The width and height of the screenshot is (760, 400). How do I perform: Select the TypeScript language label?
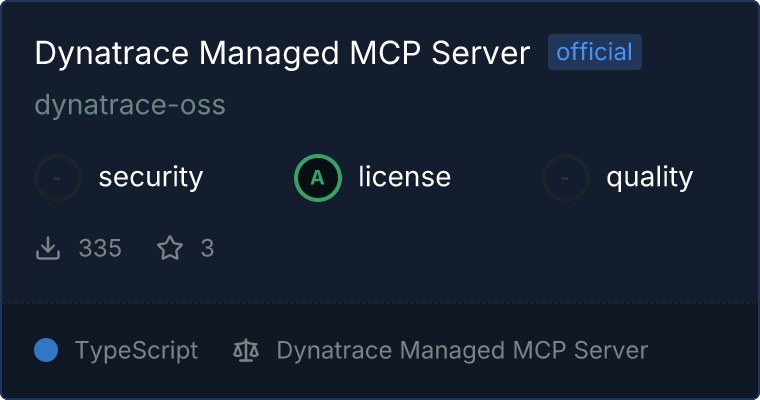coord(136,350)
